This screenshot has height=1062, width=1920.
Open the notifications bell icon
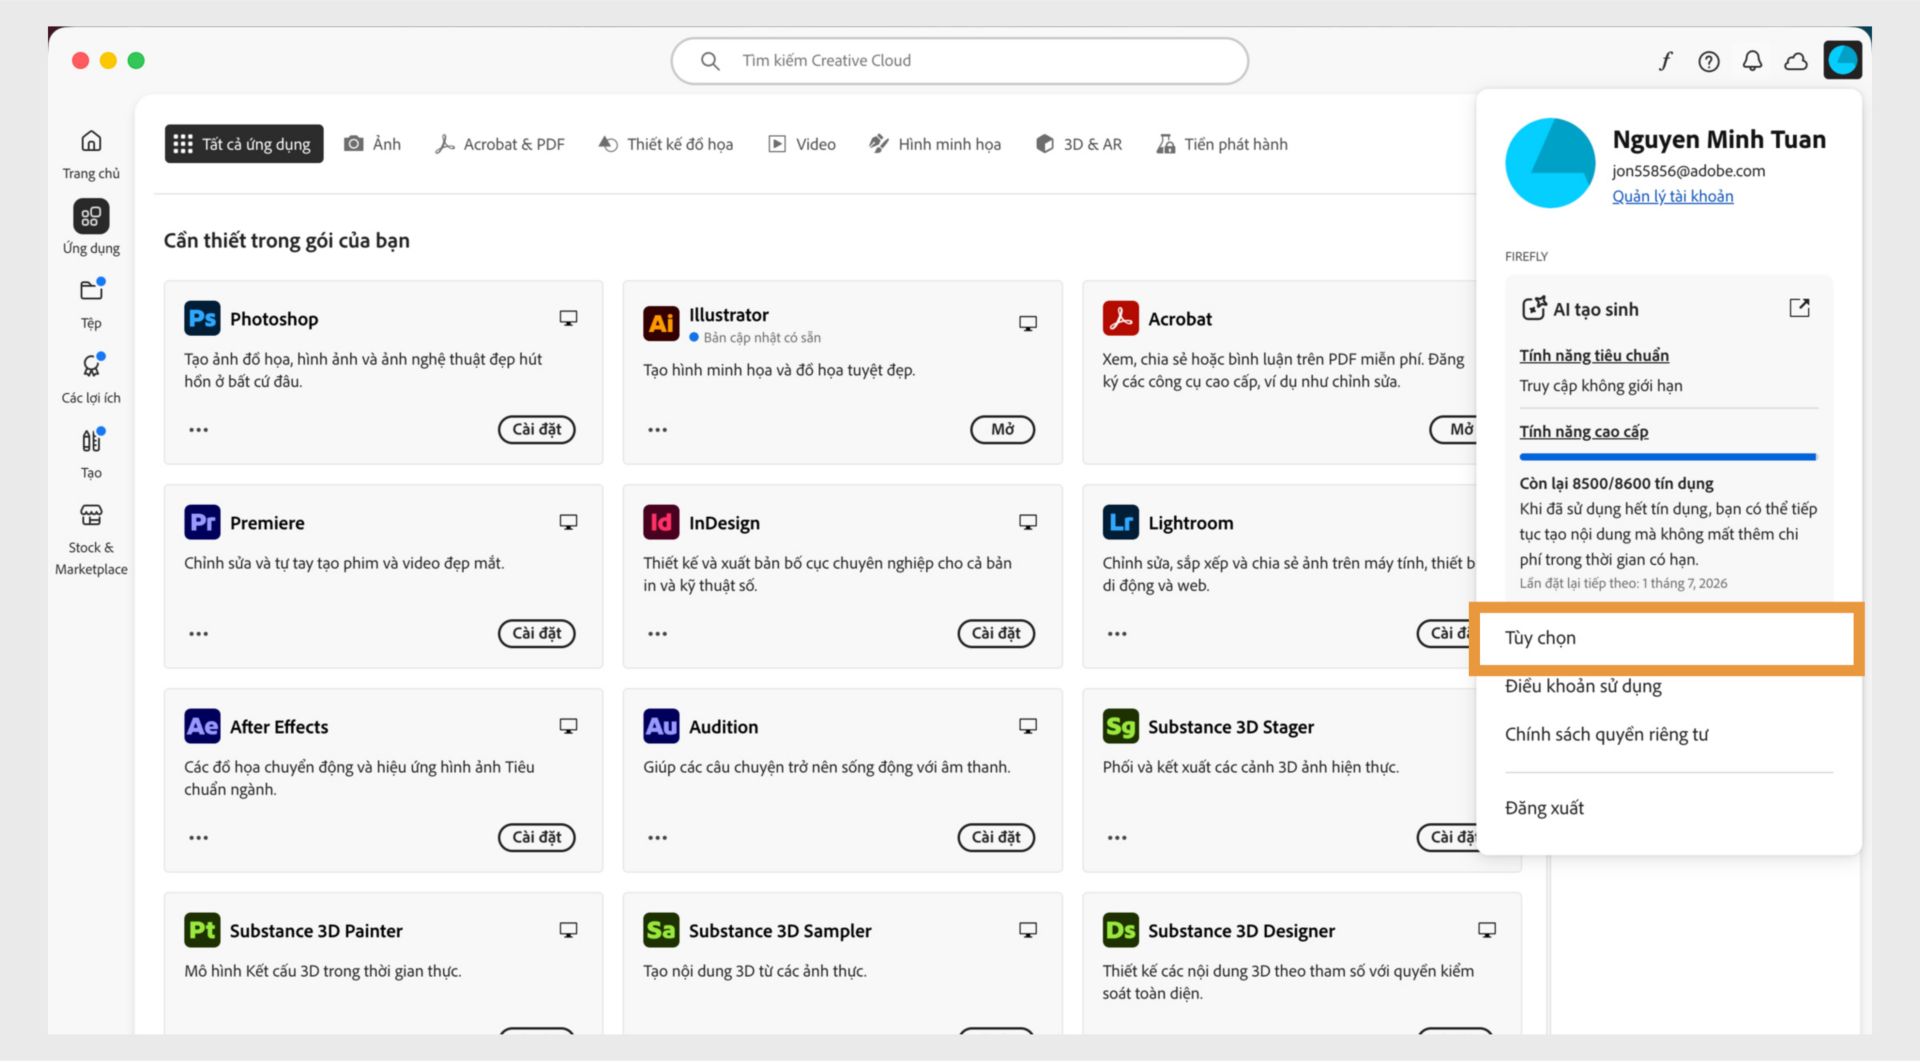pos(1752,61)
